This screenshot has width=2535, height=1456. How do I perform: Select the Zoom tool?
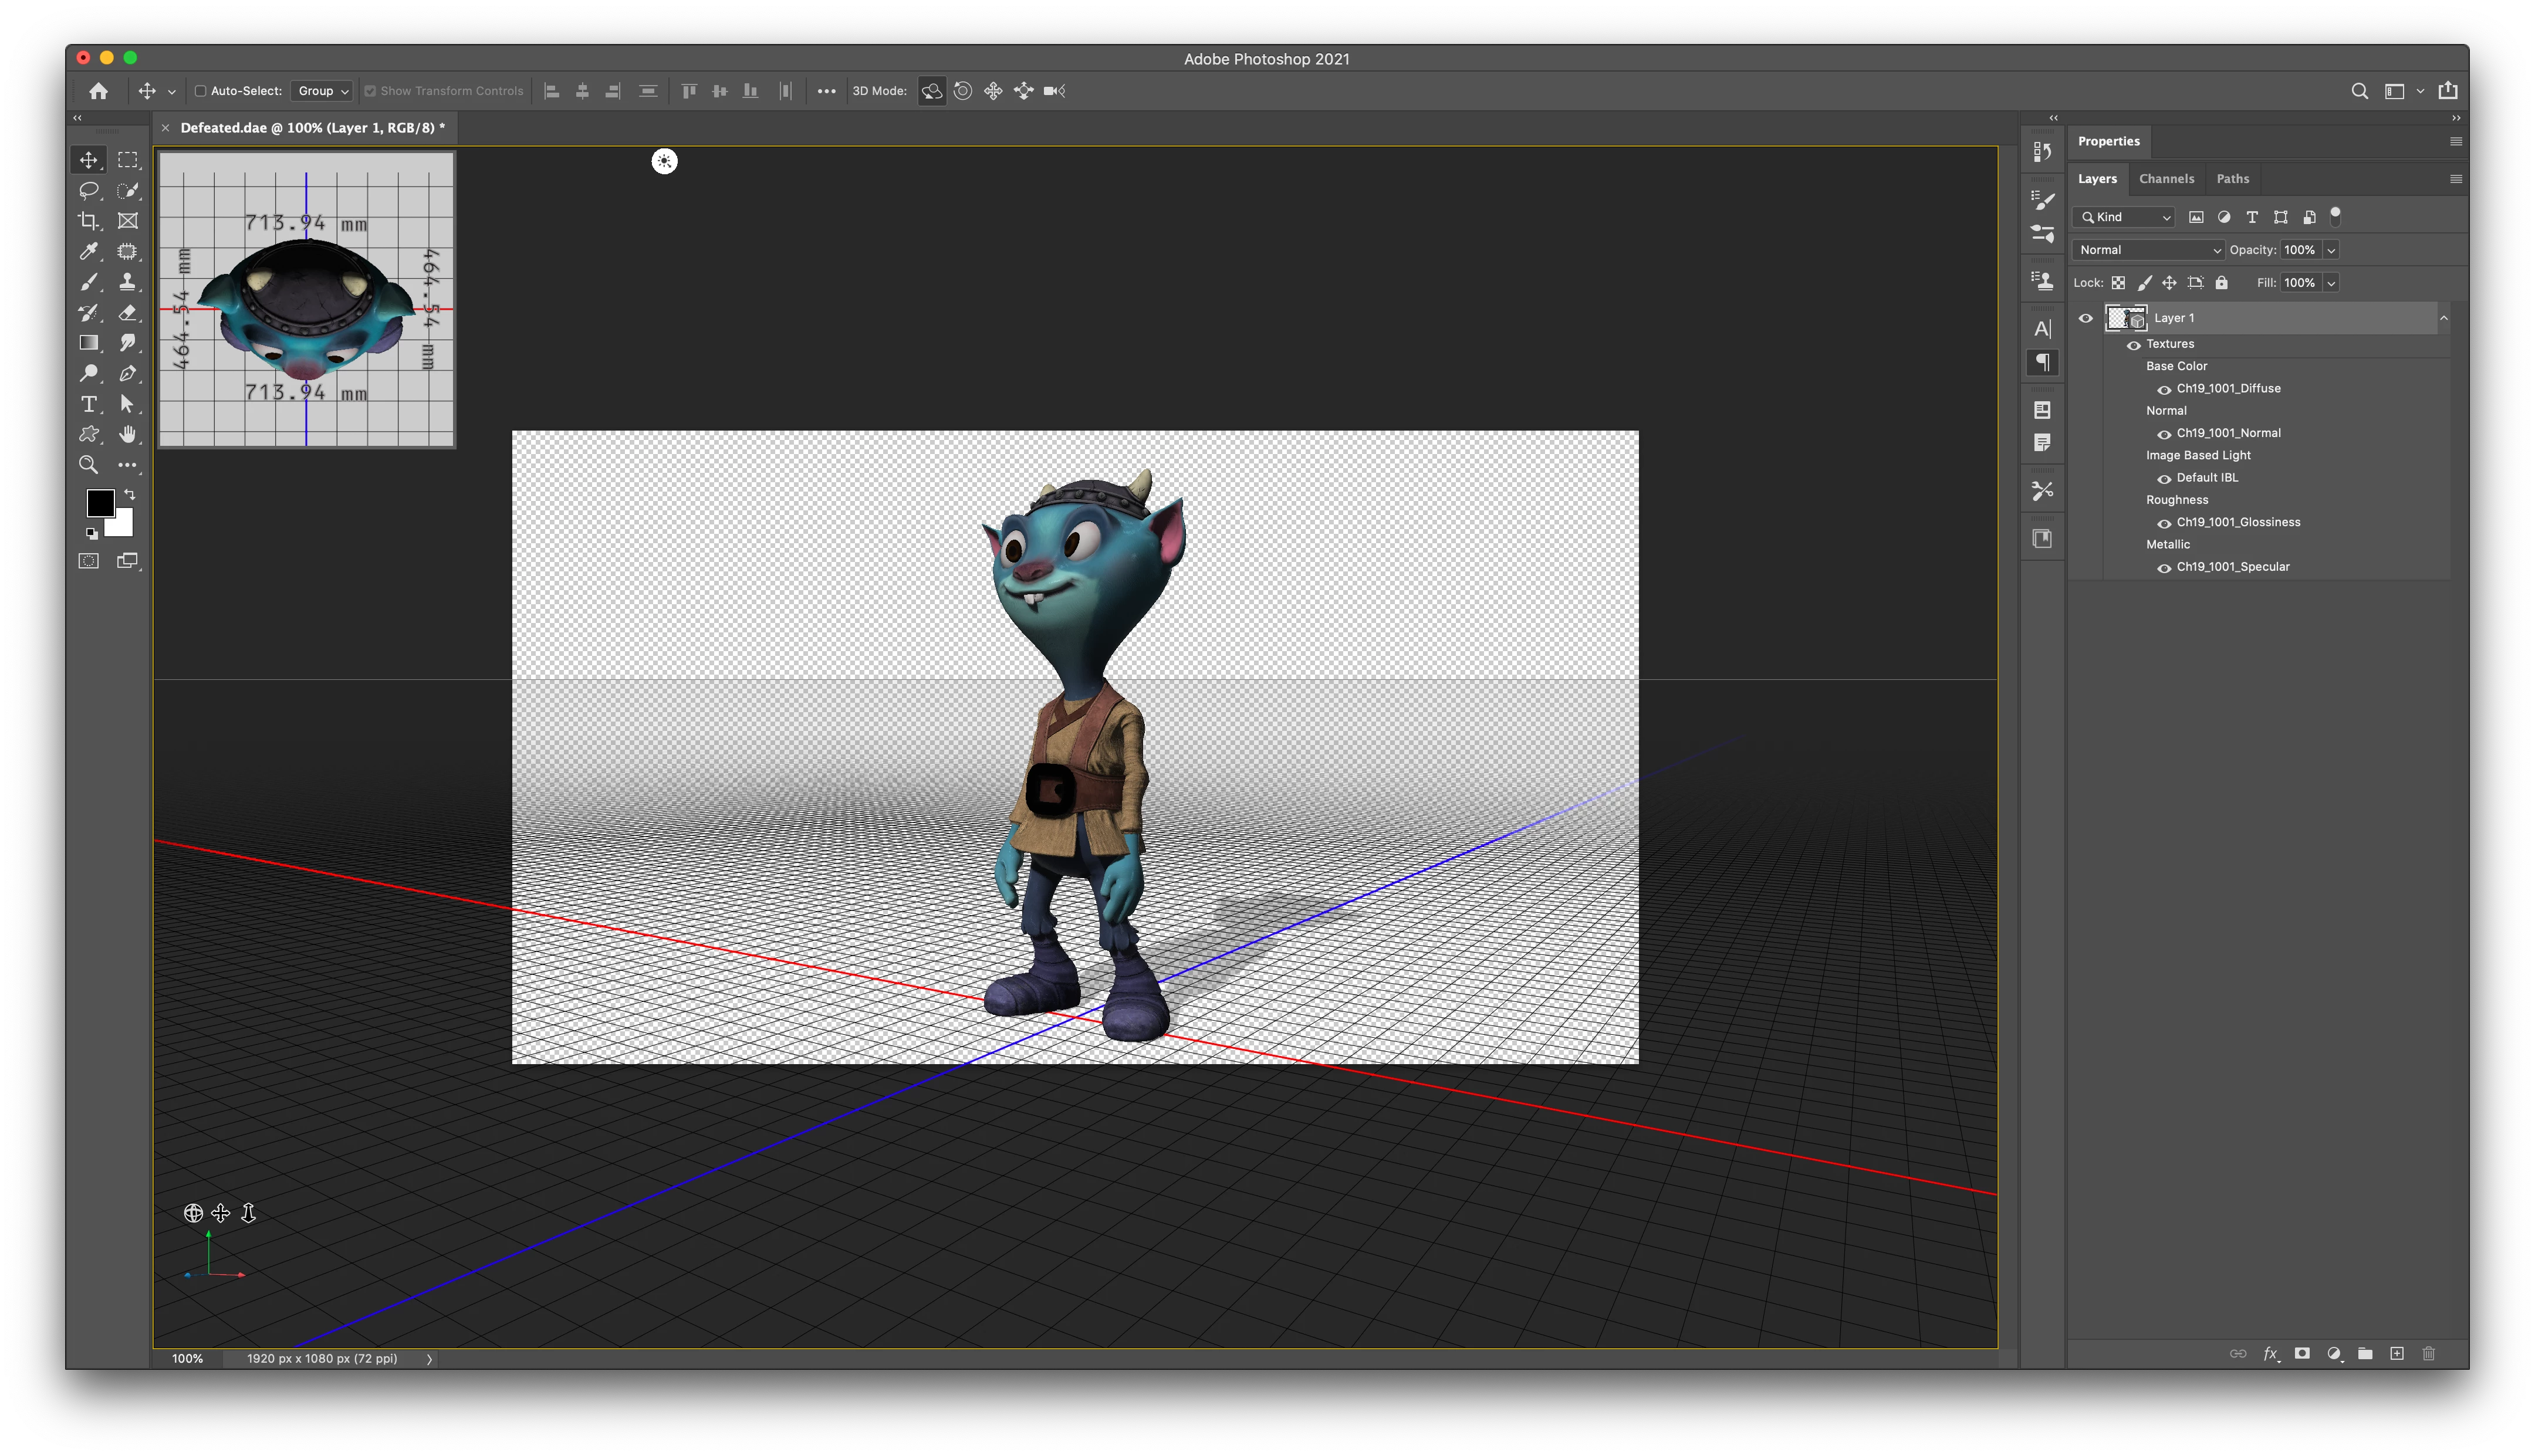click(89, 465)
